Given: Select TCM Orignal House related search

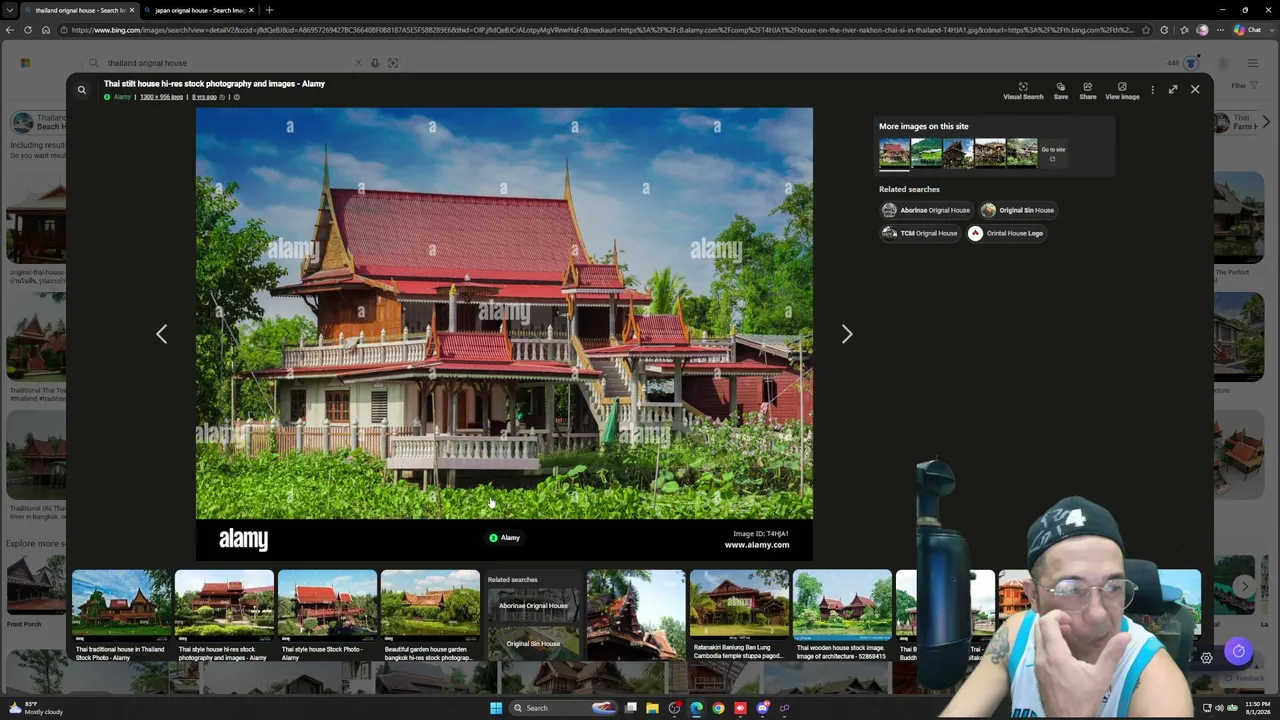Looking at the screenshot, I should (919, 233).
